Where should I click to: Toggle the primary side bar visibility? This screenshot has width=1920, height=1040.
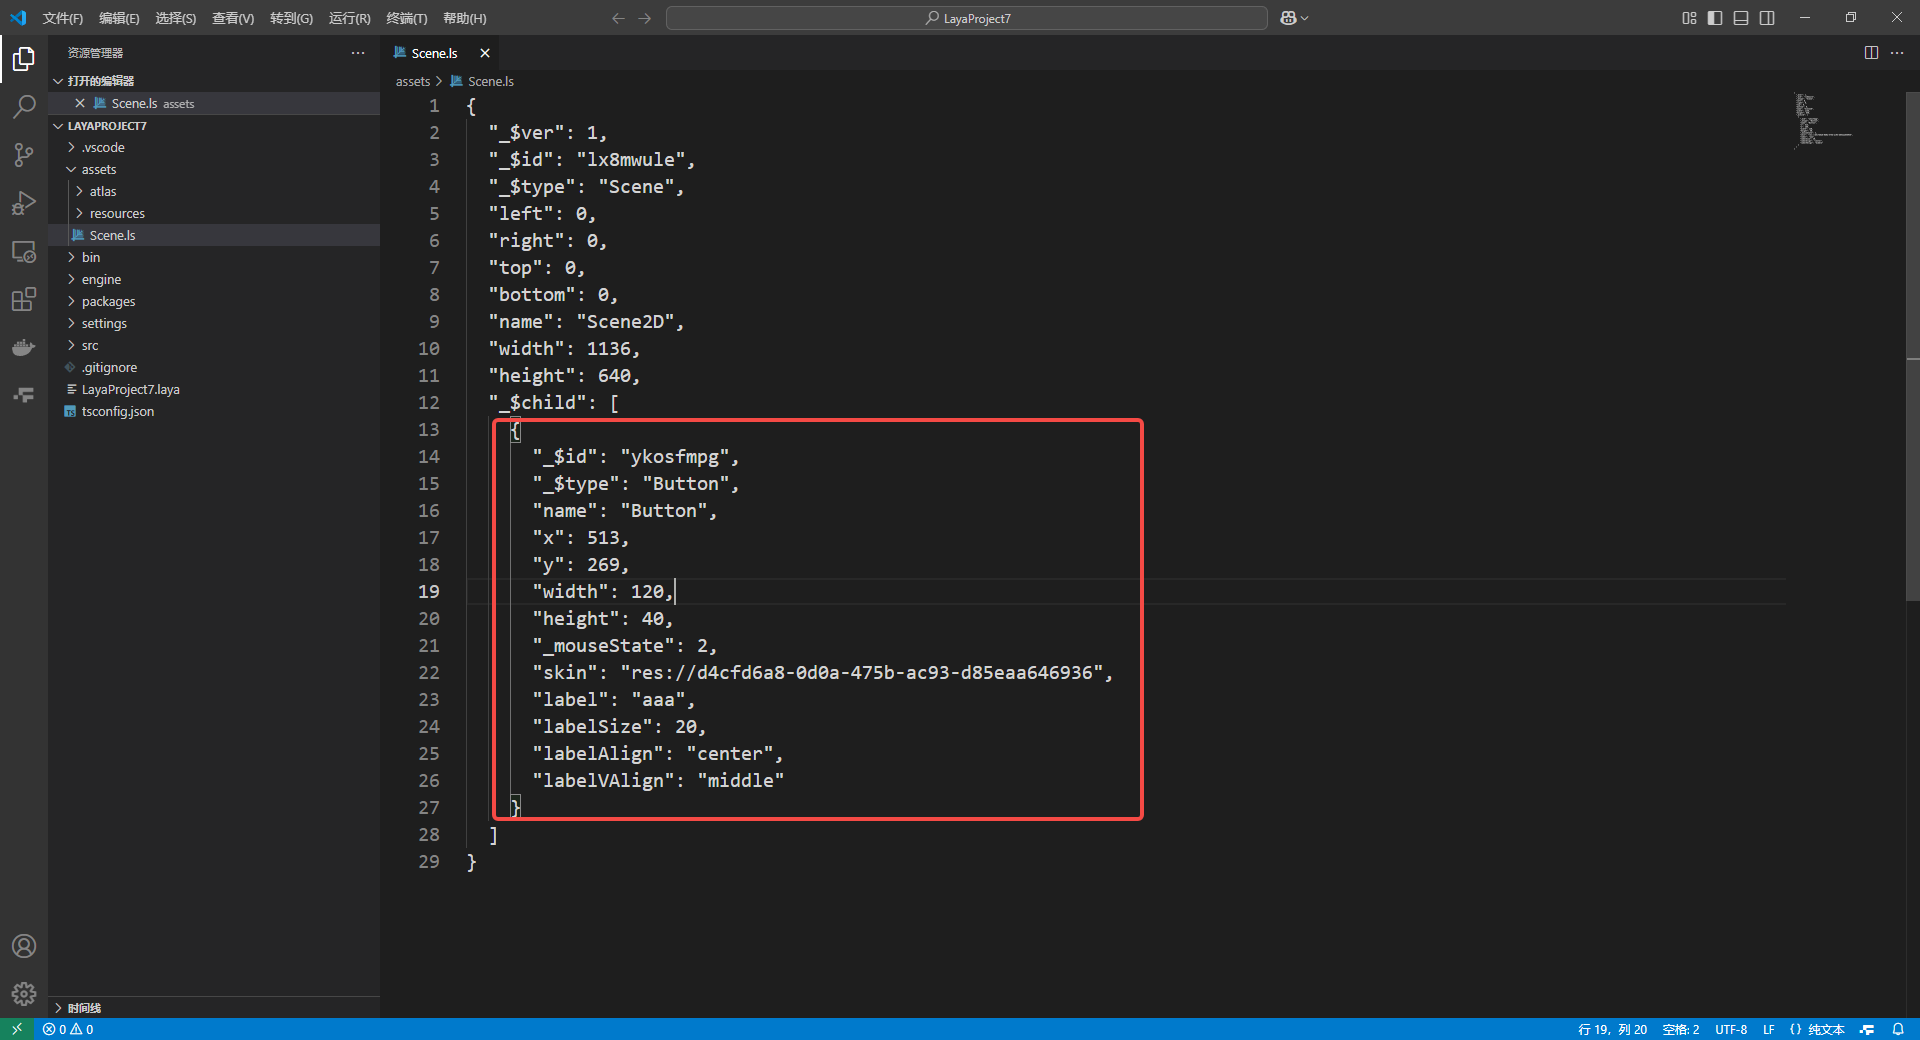click(x=1715, y=18)
